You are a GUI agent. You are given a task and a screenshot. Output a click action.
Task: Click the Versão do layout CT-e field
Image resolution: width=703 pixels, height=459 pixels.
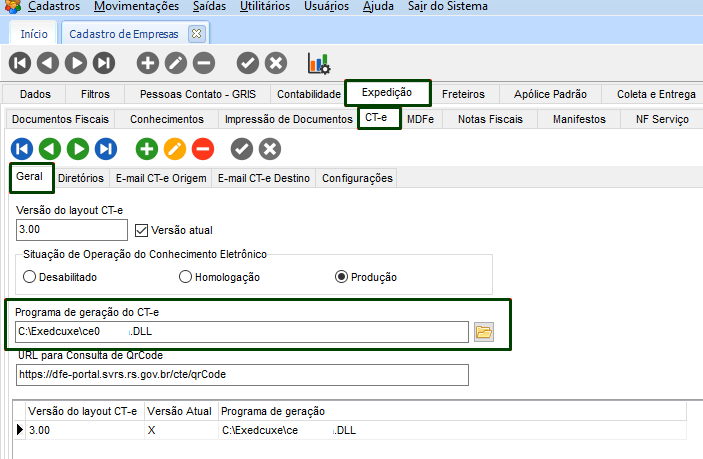click(x=72, y=230)
